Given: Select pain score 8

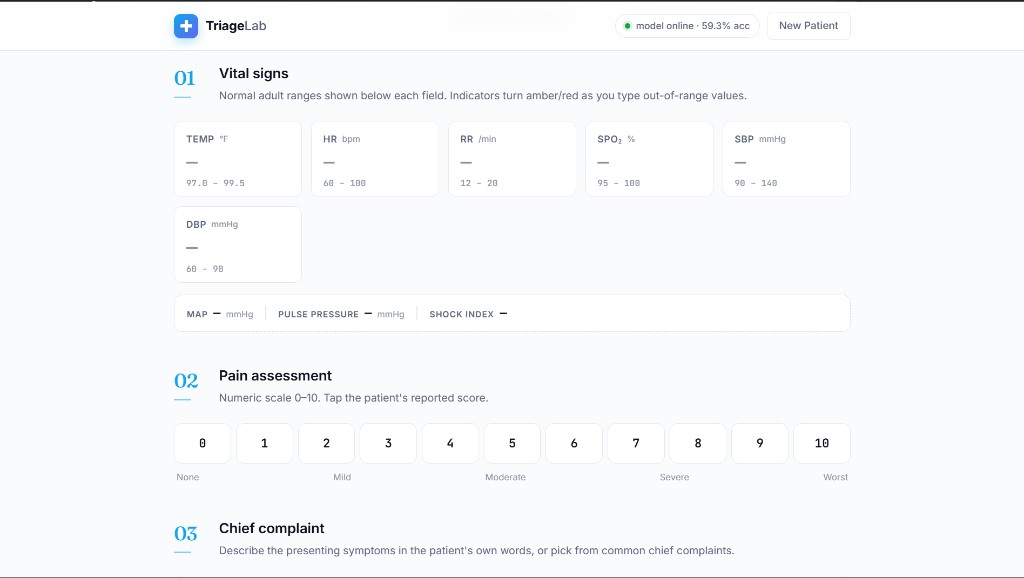Looking at the screenshot, I should coord(697,443).
